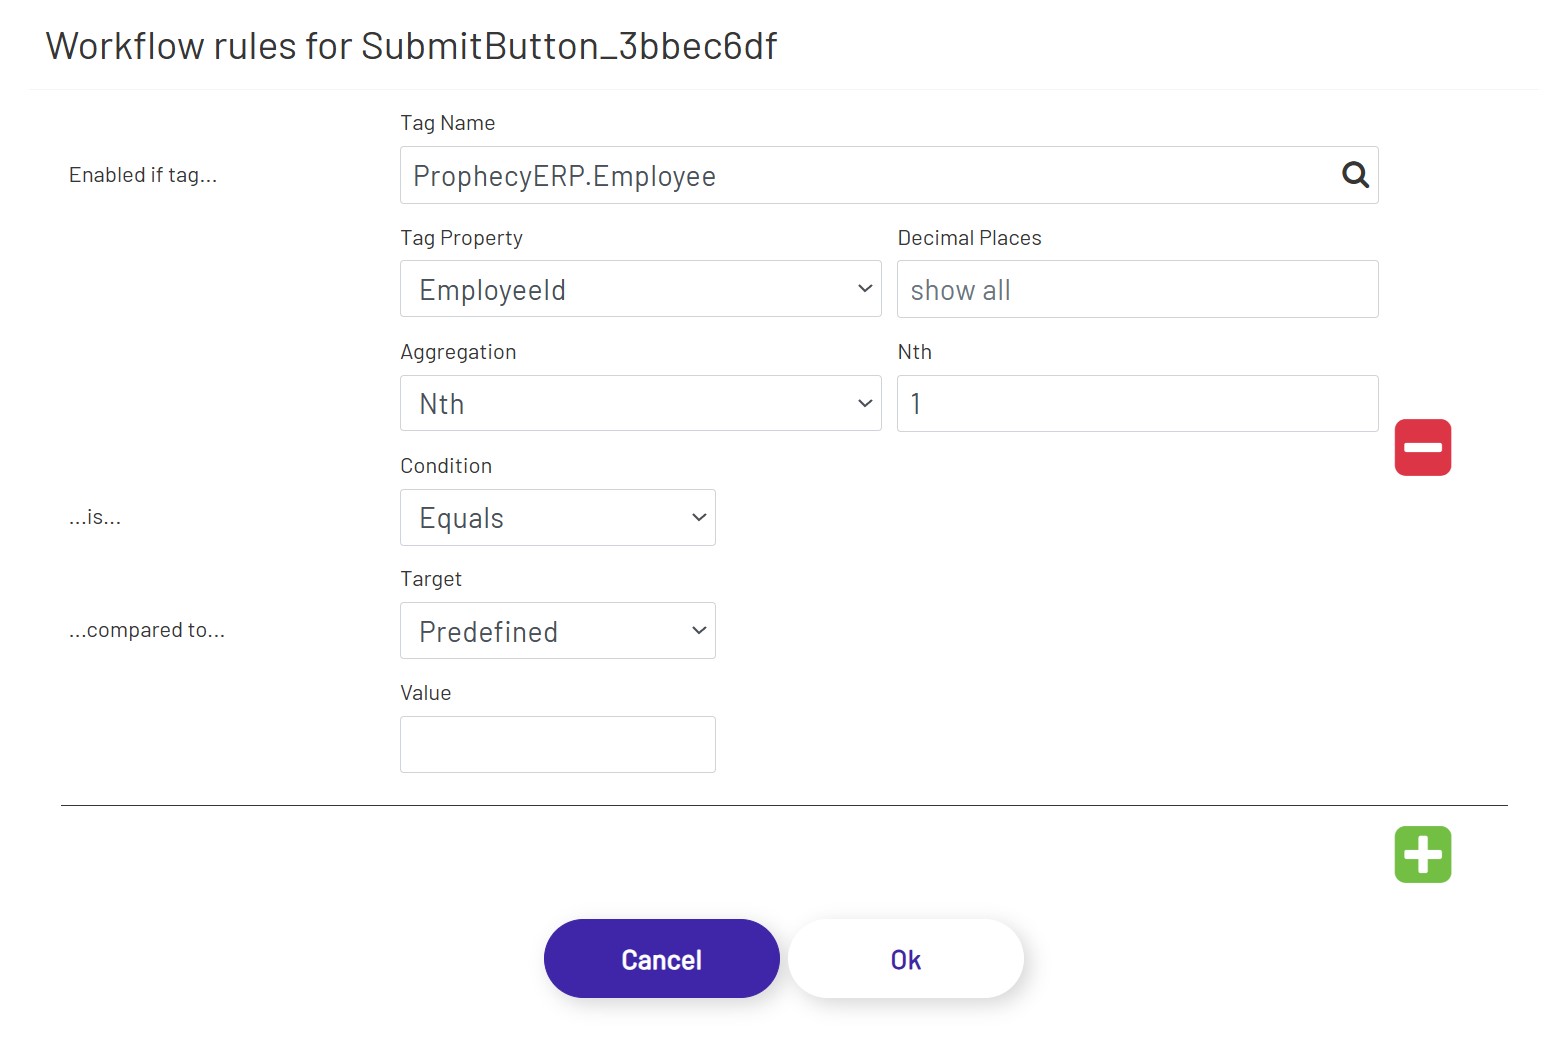Click the search icon in Tag Name field
1561x1041 pixels.
coord(1355,175)
